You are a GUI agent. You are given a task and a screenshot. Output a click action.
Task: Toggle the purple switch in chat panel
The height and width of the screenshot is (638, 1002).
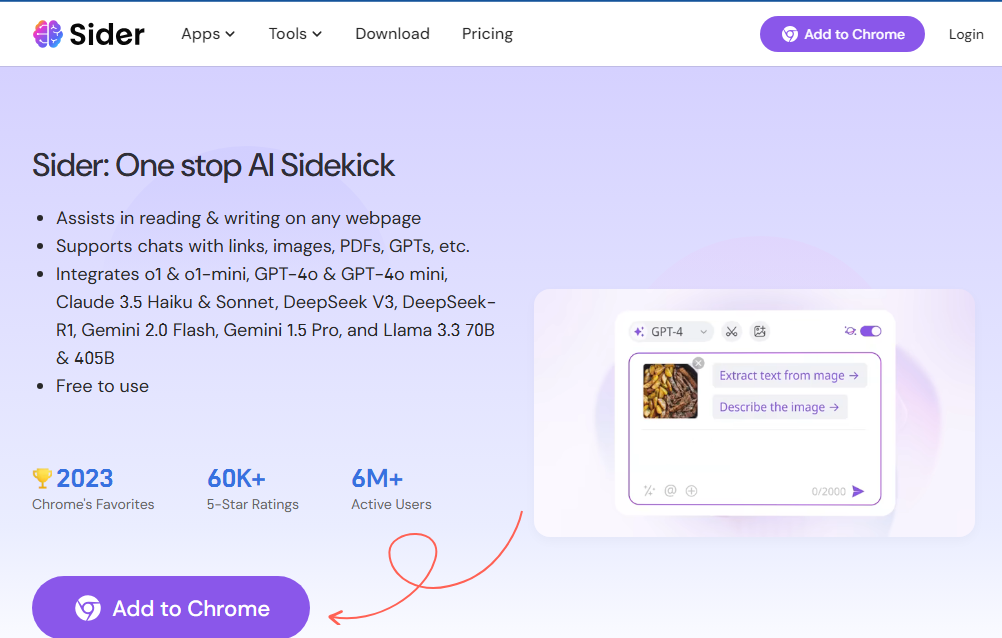click(x=870, y=331)
